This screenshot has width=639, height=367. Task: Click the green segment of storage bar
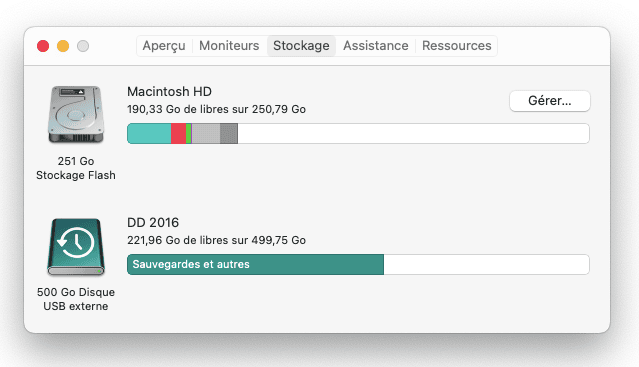[x=188, y=134]
